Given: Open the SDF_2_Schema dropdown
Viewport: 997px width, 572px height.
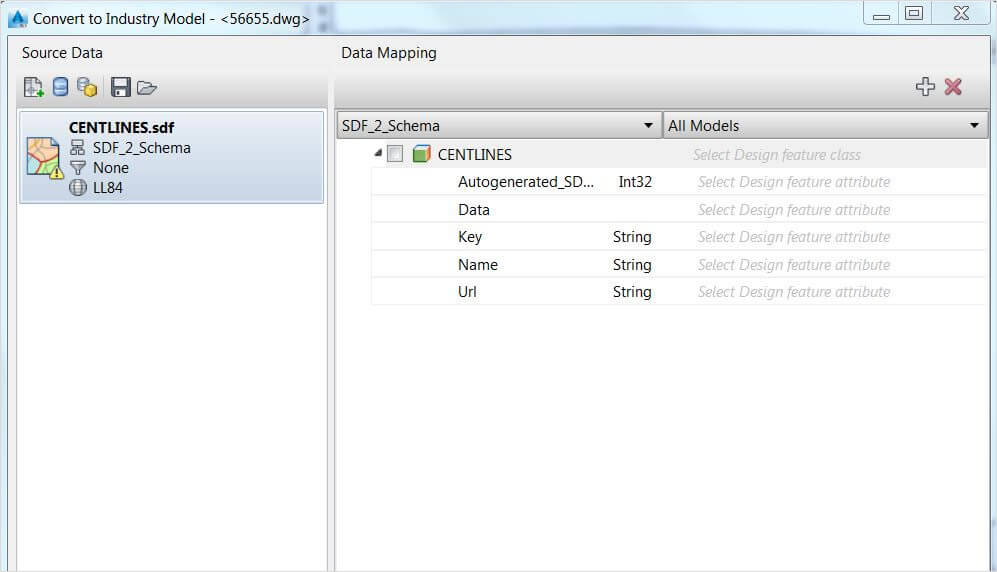Looking at the screenshot, I should (x=498, y=125).
